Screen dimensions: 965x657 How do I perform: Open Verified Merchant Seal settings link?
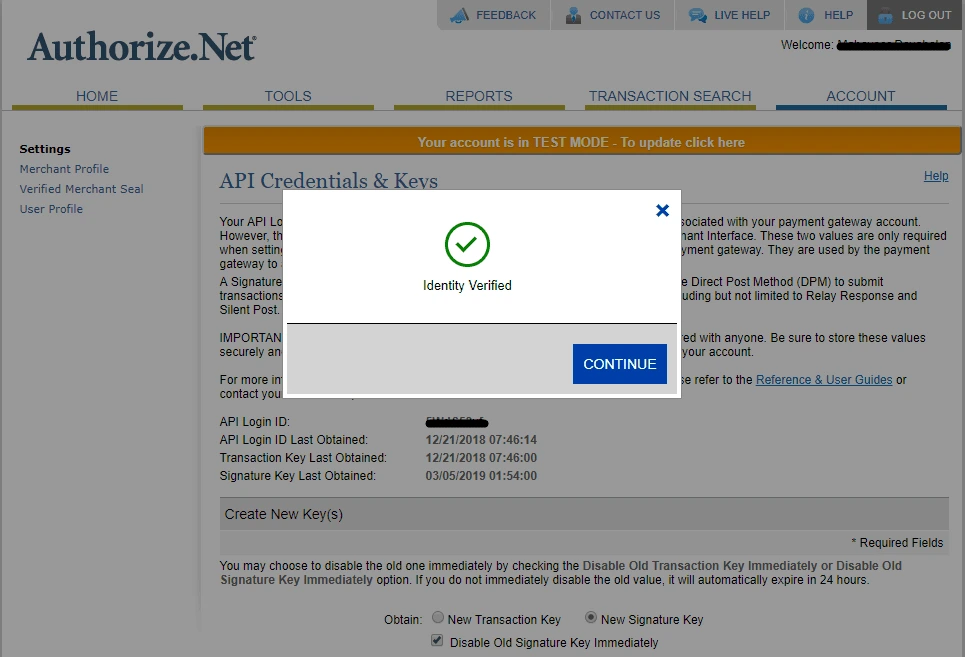click(x=81, y=189)
